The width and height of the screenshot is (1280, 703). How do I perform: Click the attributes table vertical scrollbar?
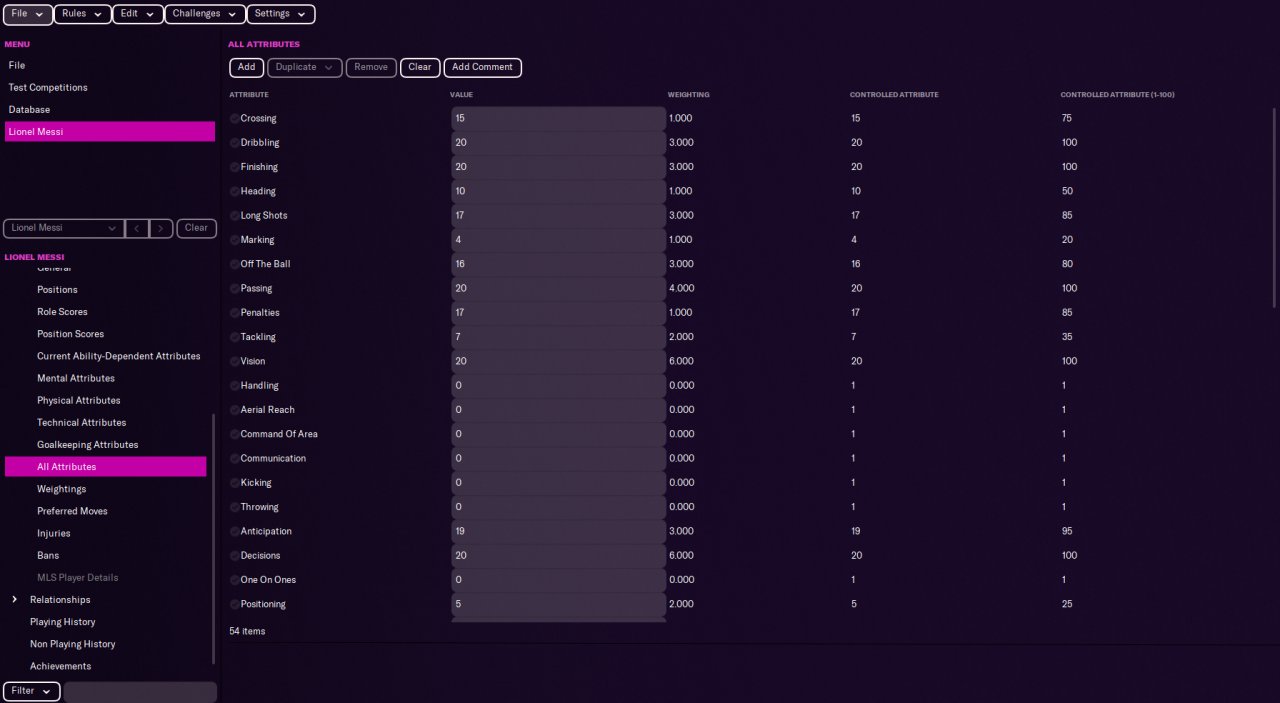tap(1274, 207)
